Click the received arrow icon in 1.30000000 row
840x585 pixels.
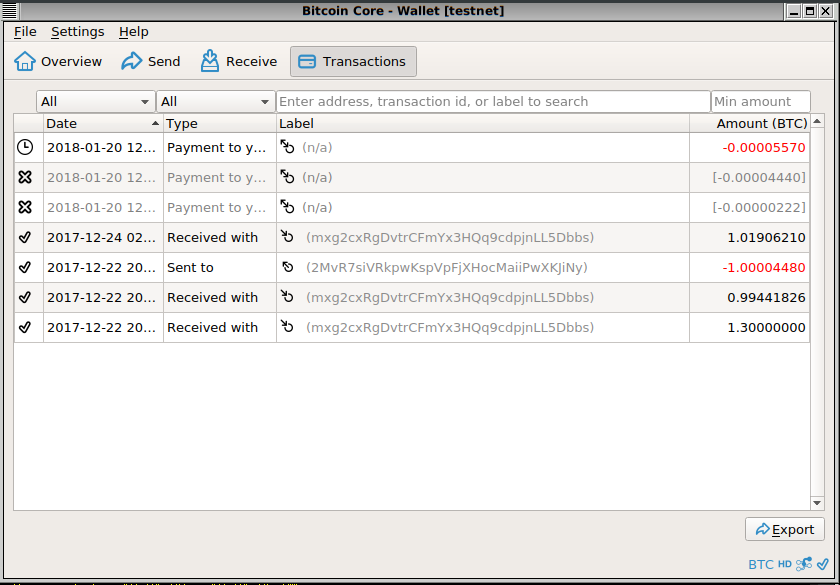point(288,327)
